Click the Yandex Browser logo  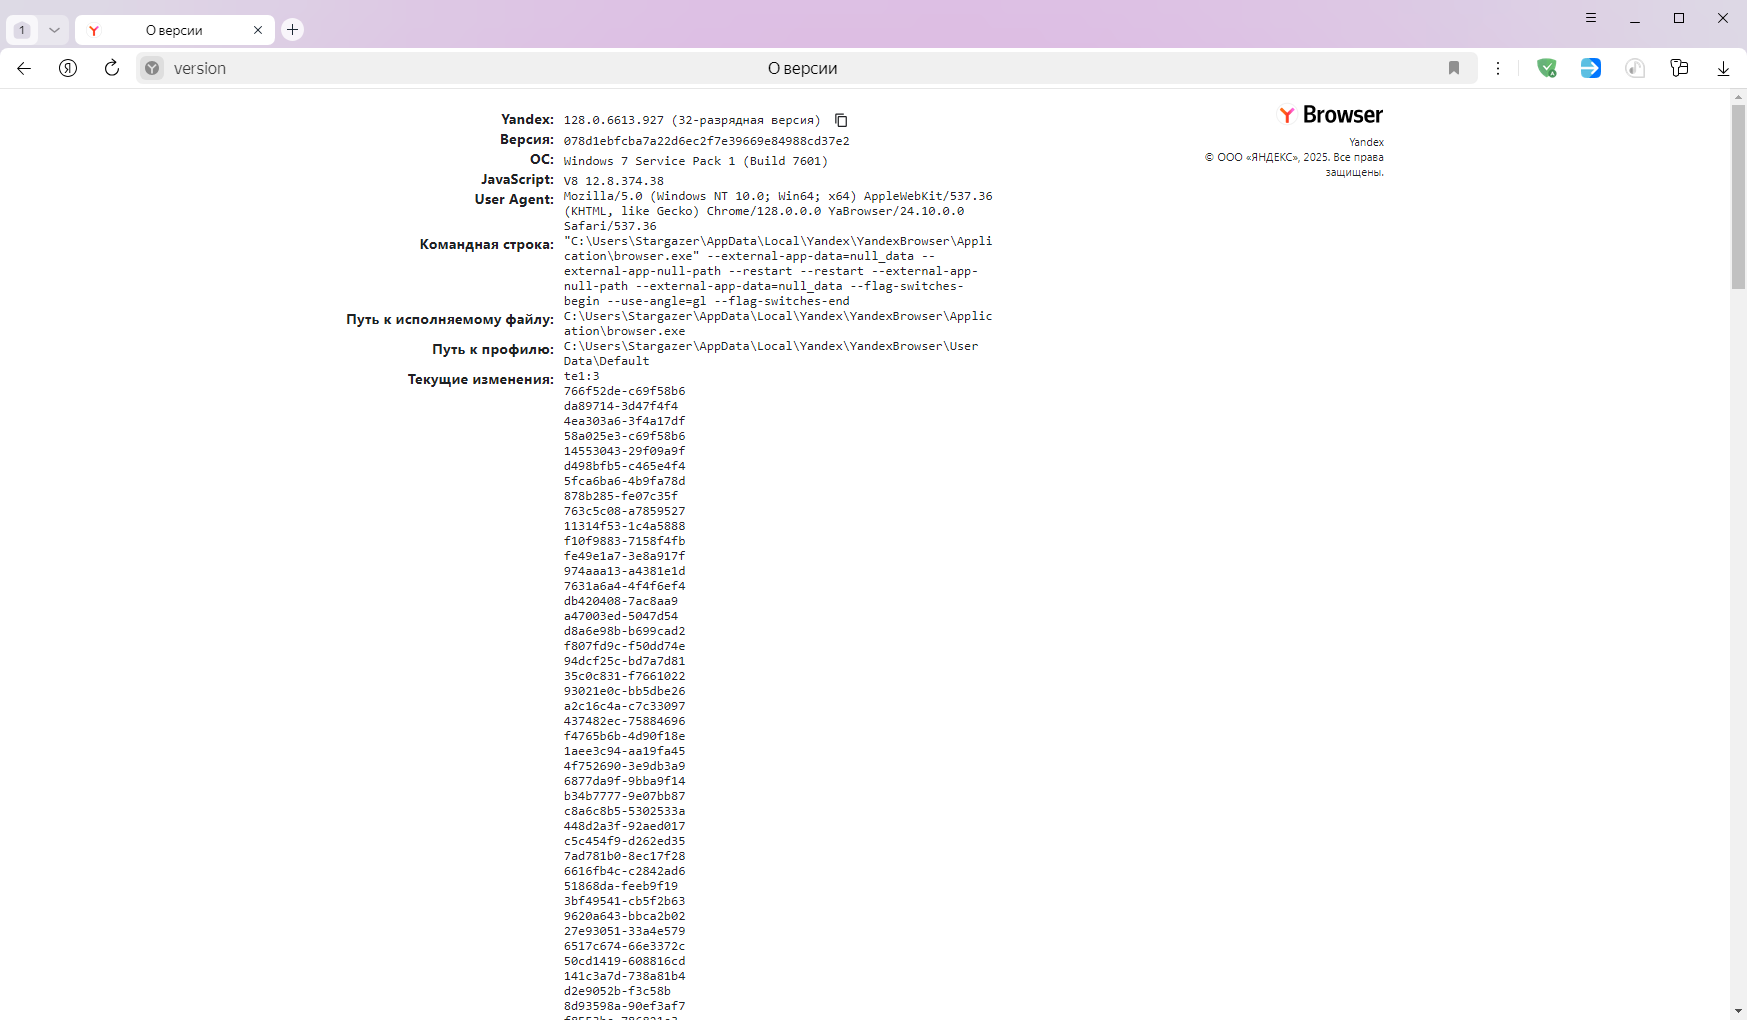(x=1331, y=115)
